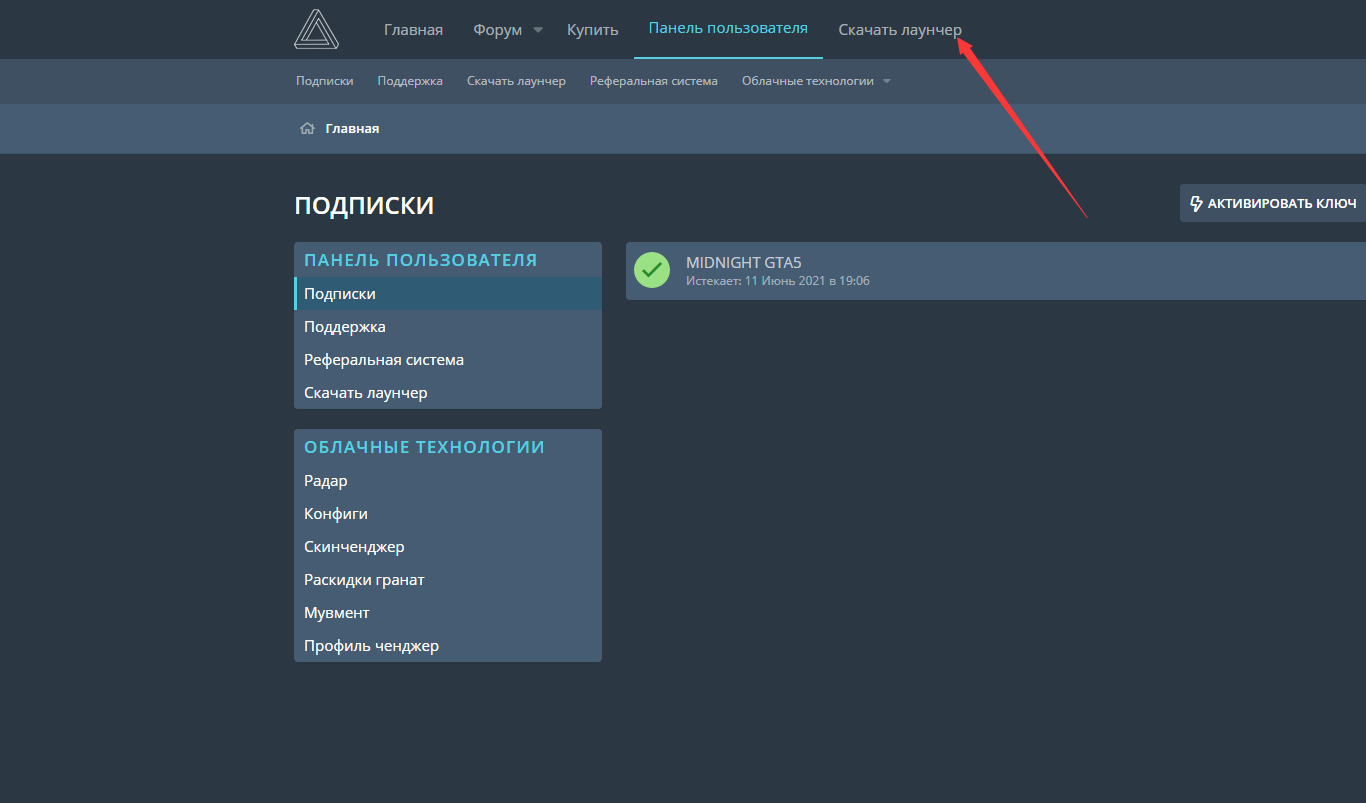This screenshot has width=1366, height=803.
Task: Open the Мувмент sidebar link
Action: 448,613
